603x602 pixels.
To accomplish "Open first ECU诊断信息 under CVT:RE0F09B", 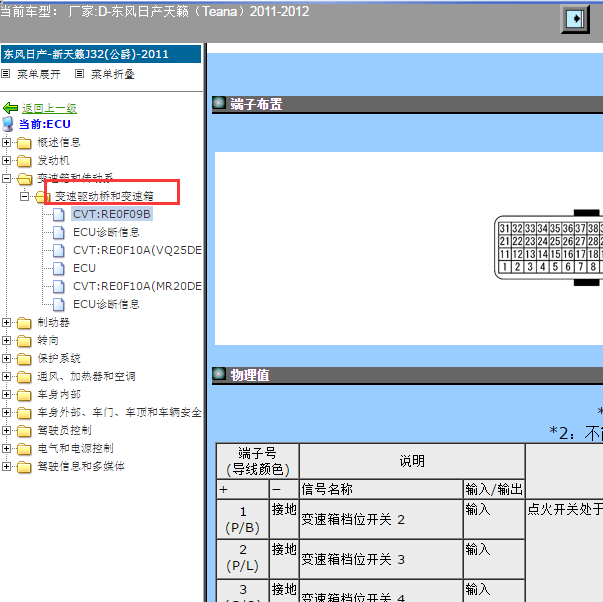I will pyautogui.click(x=106, y=232).
